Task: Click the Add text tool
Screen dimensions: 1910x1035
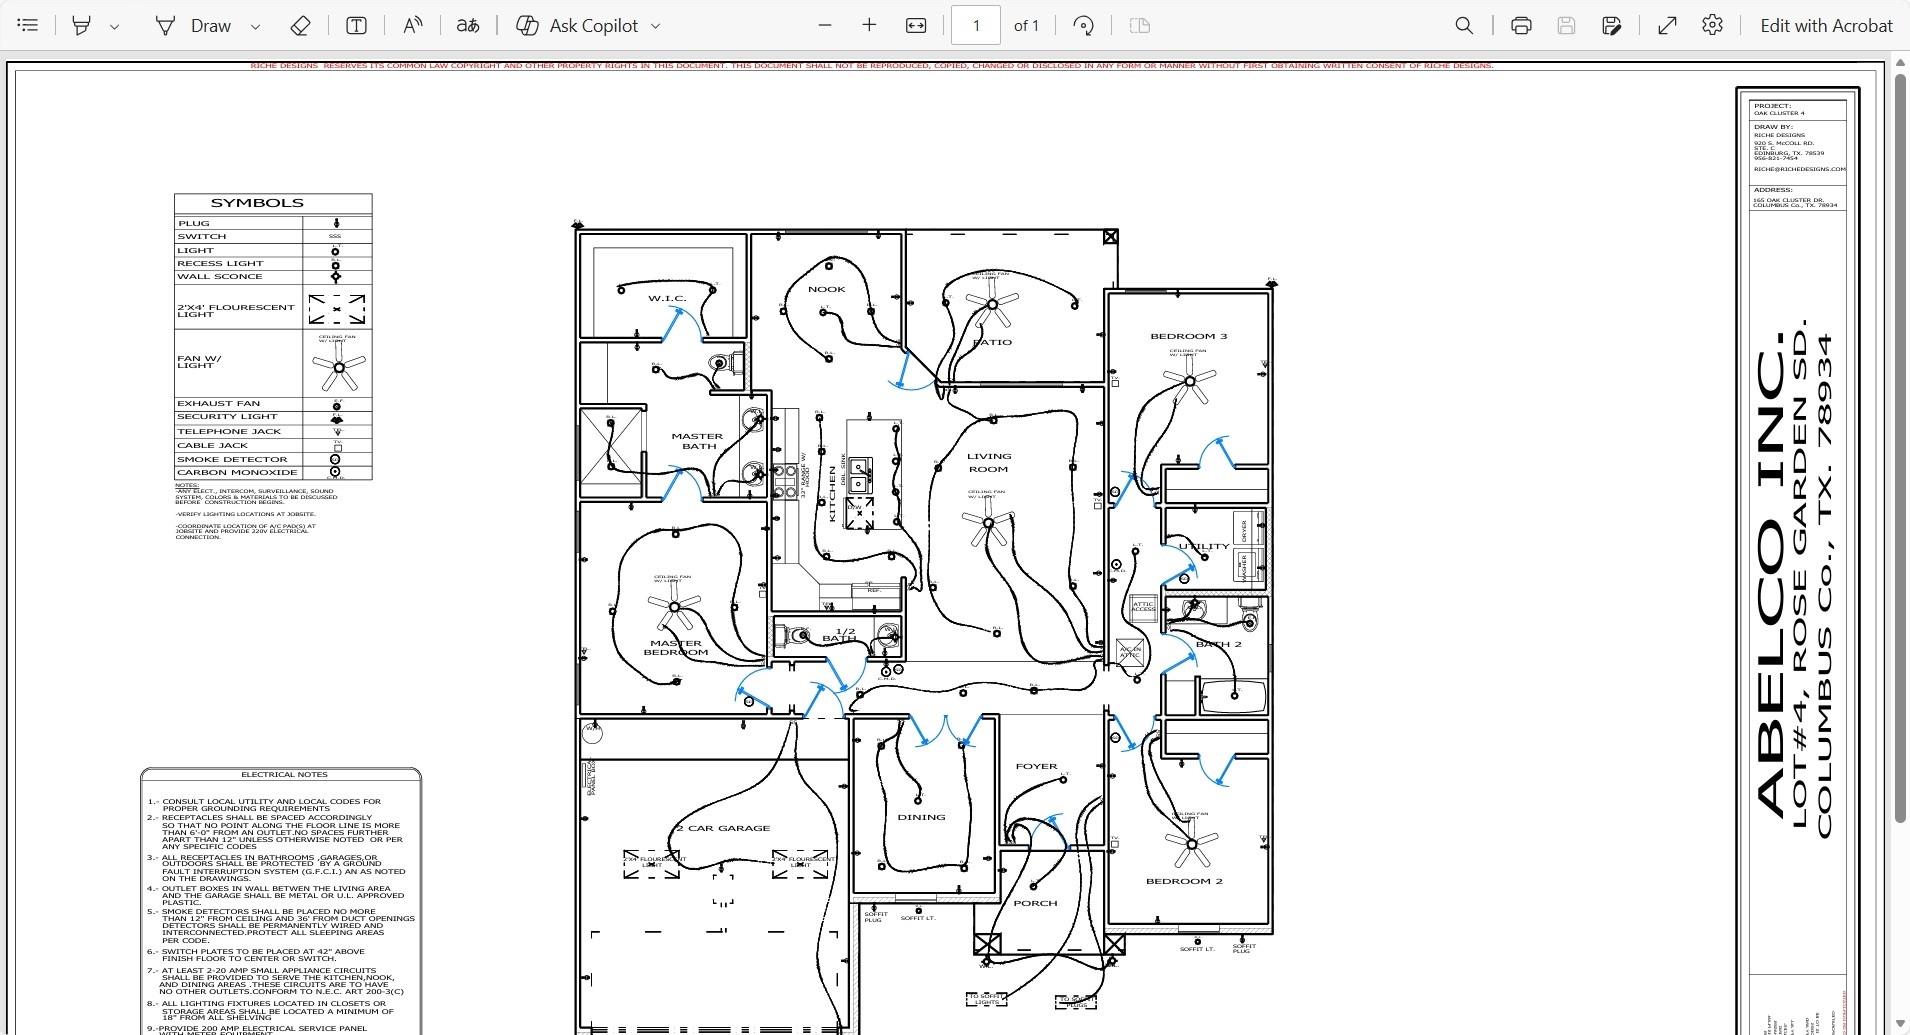Action: (x=356, y=26)
